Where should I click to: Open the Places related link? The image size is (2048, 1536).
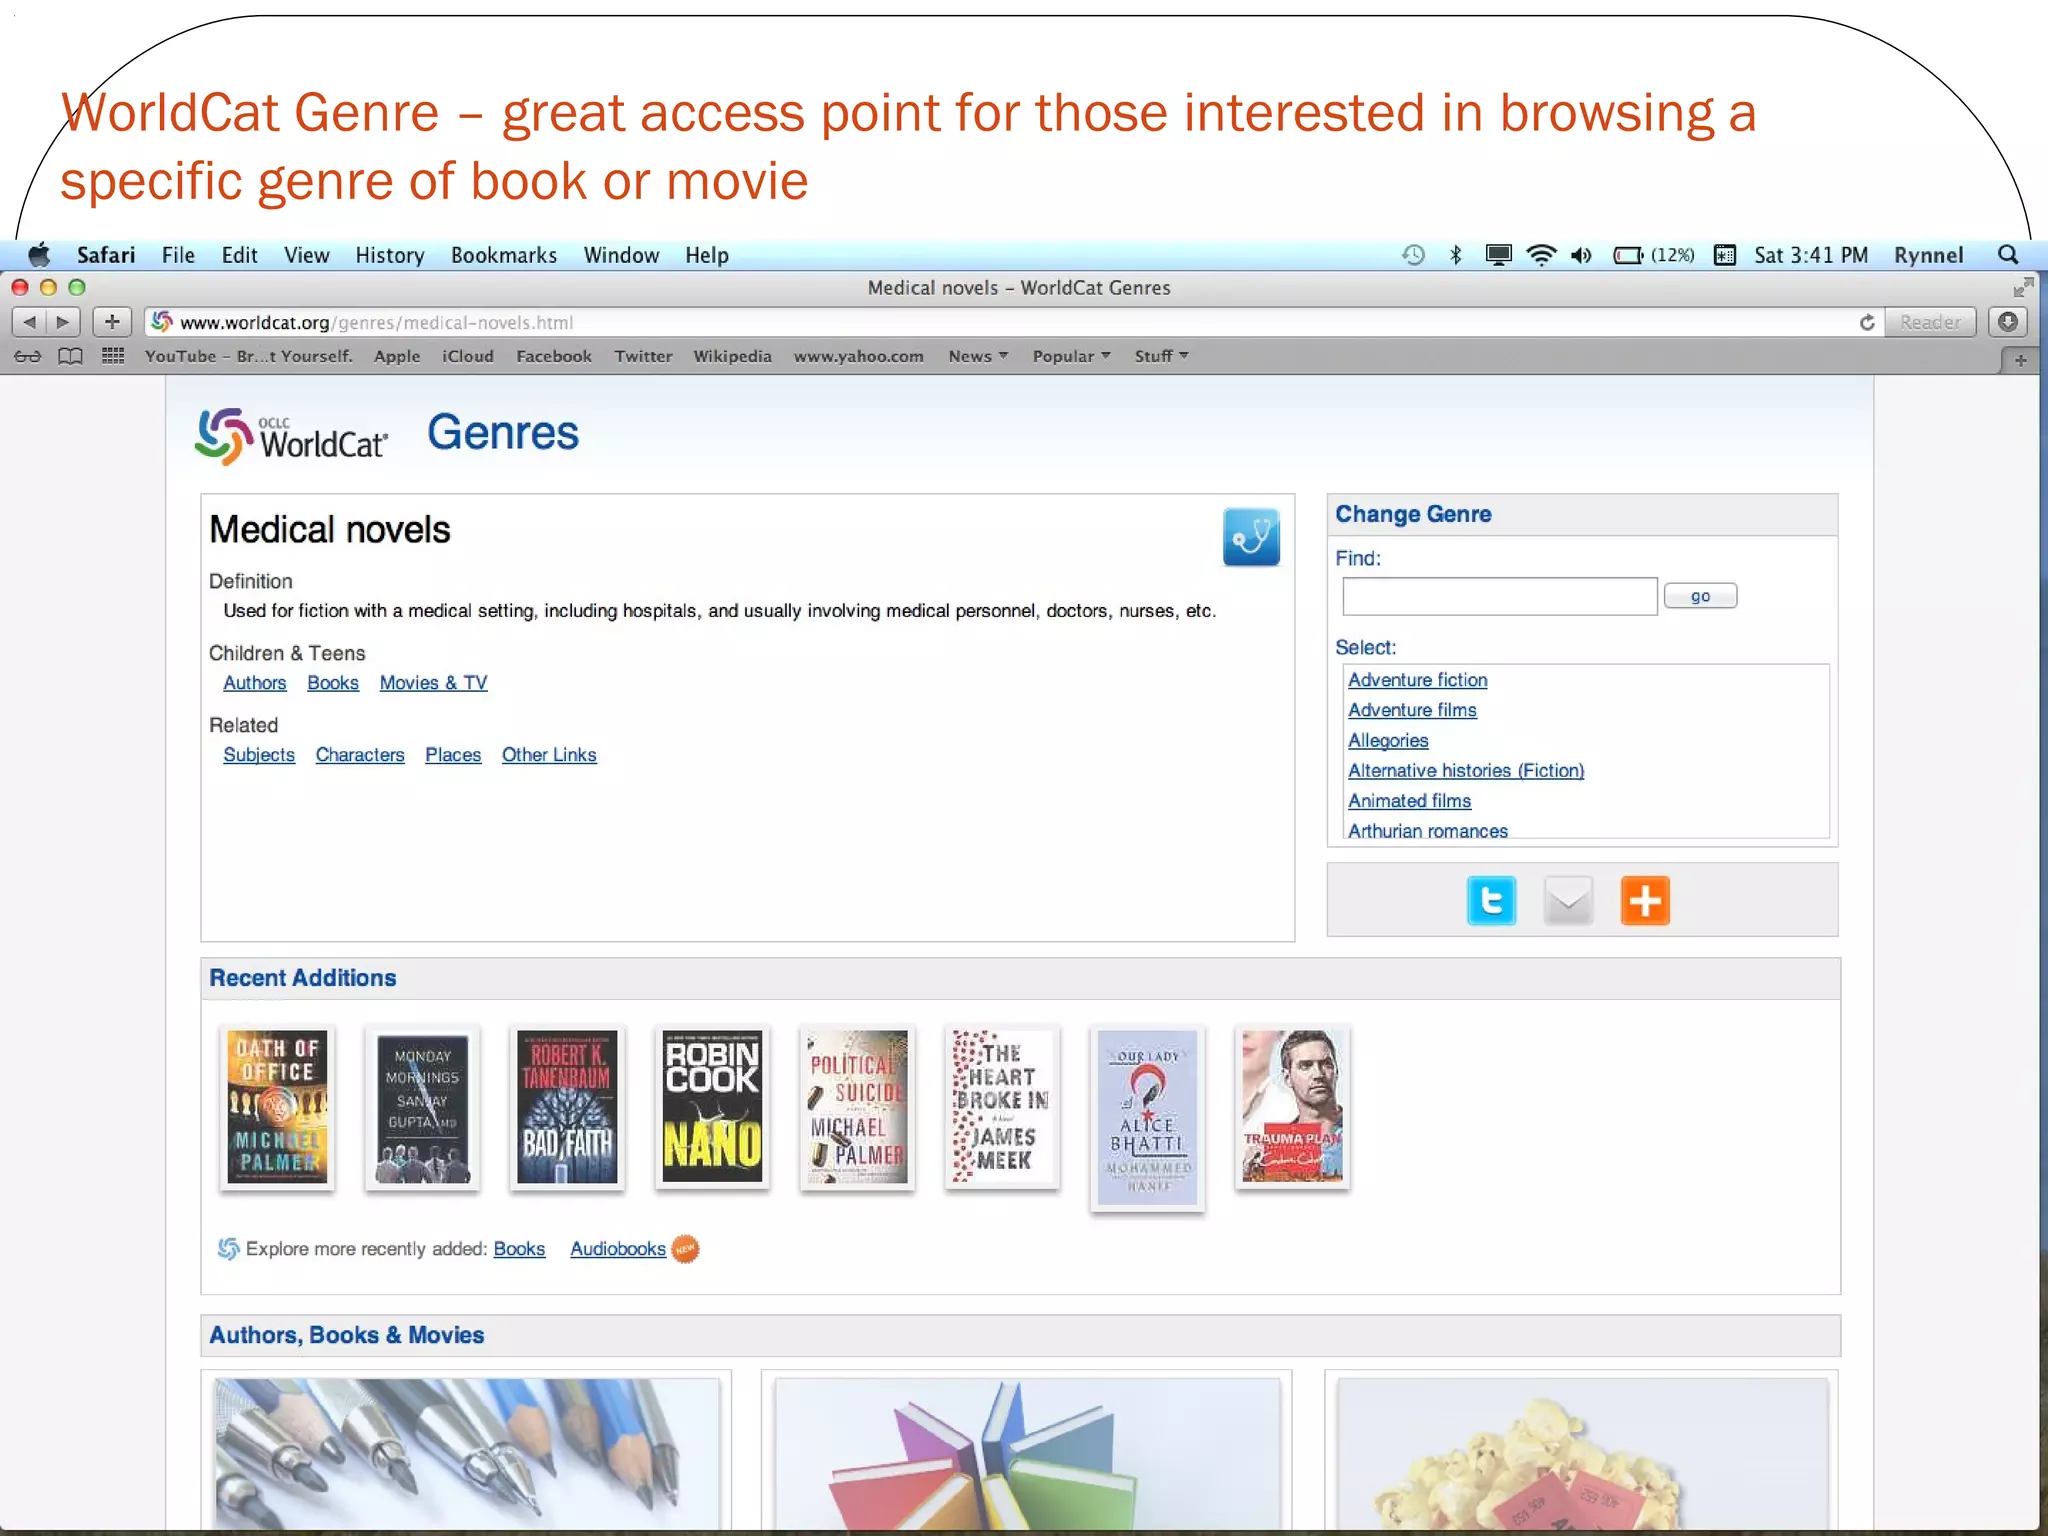point(453,755)
